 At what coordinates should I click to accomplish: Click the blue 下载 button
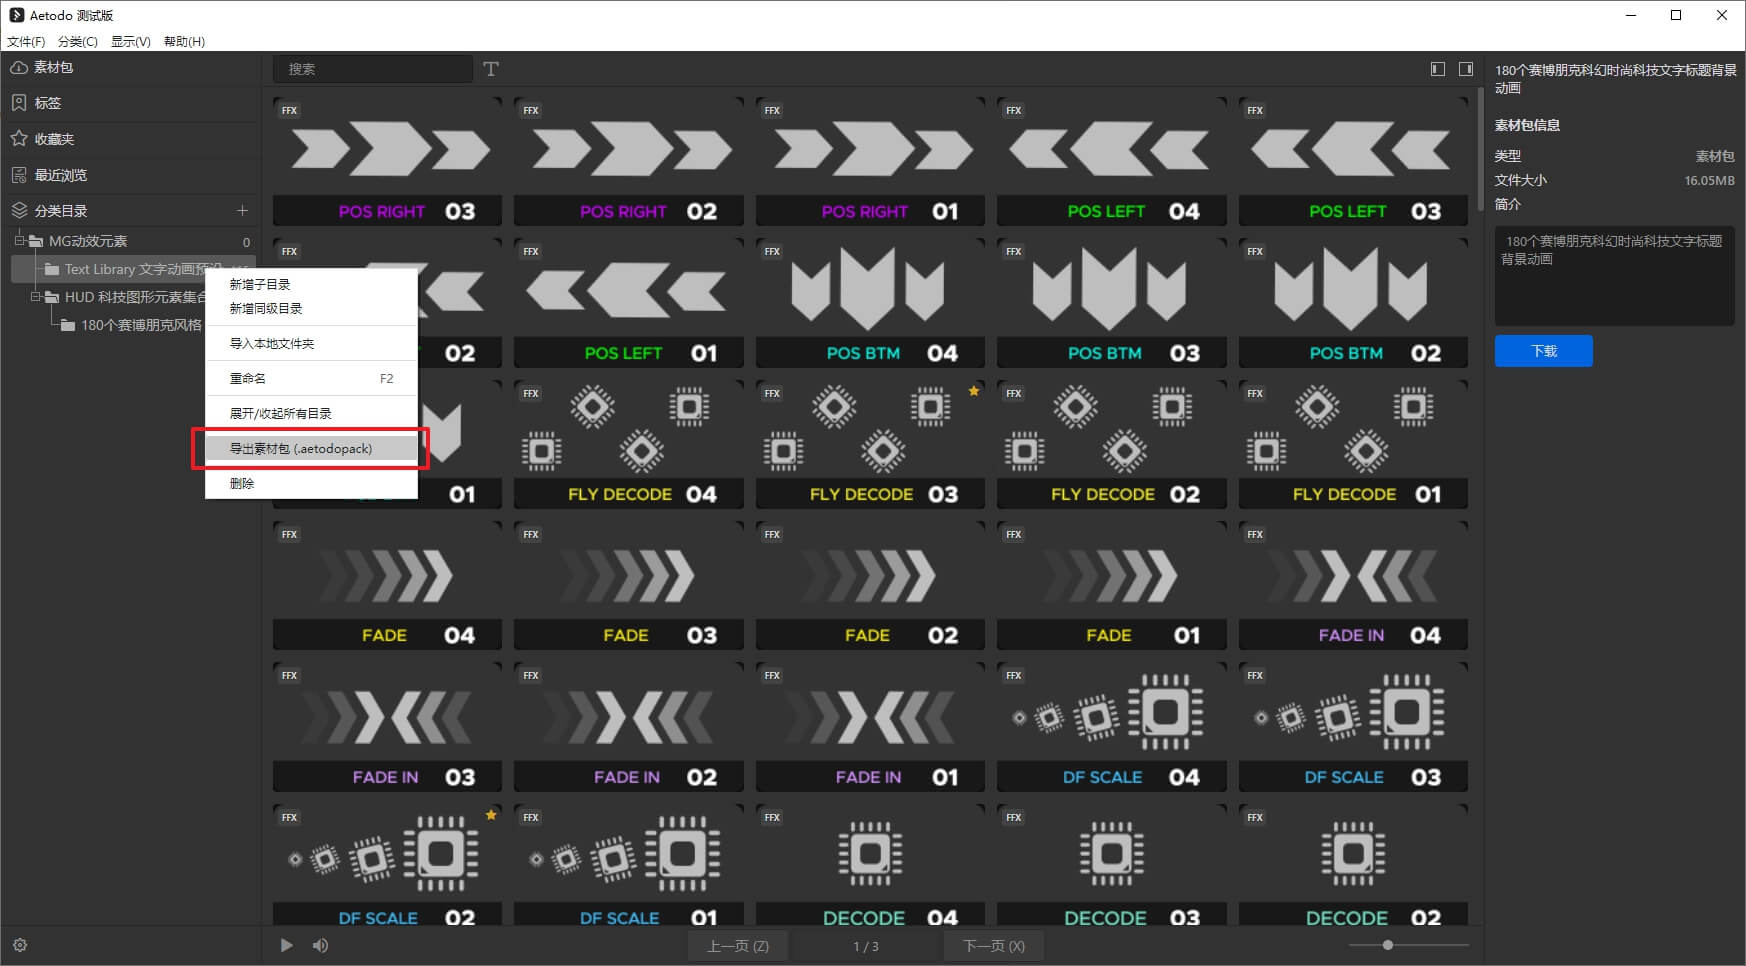pos(1543,351)
